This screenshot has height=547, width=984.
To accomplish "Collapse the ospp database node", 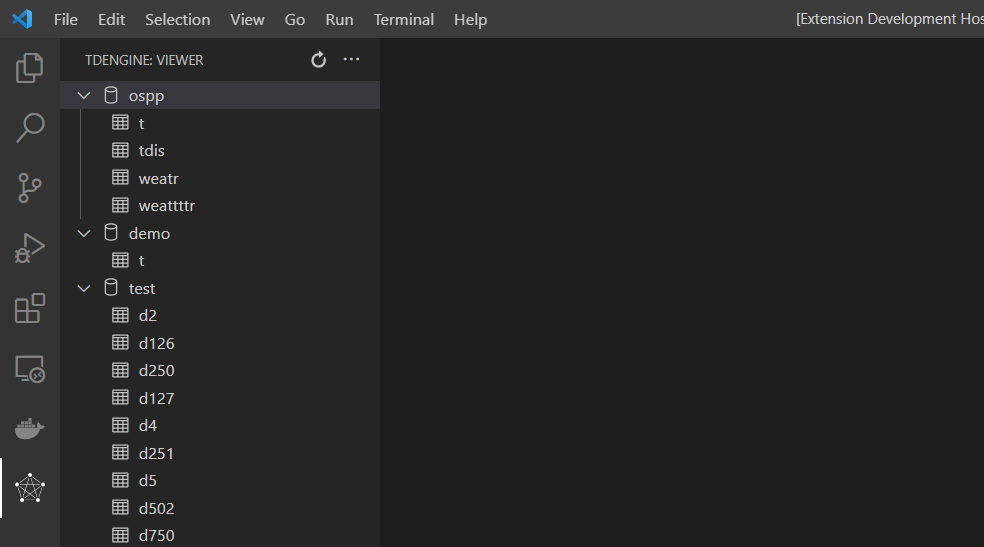I will click(84, 95).
